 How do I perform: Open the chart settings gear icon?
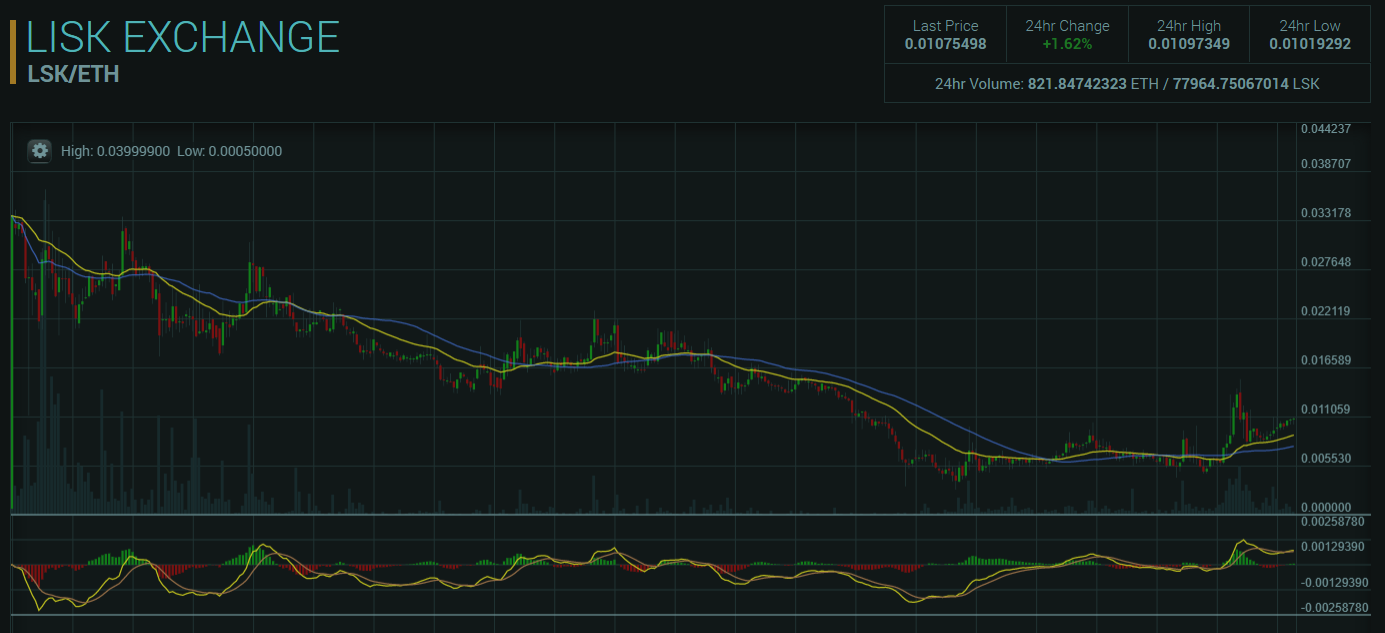point(40,151)
